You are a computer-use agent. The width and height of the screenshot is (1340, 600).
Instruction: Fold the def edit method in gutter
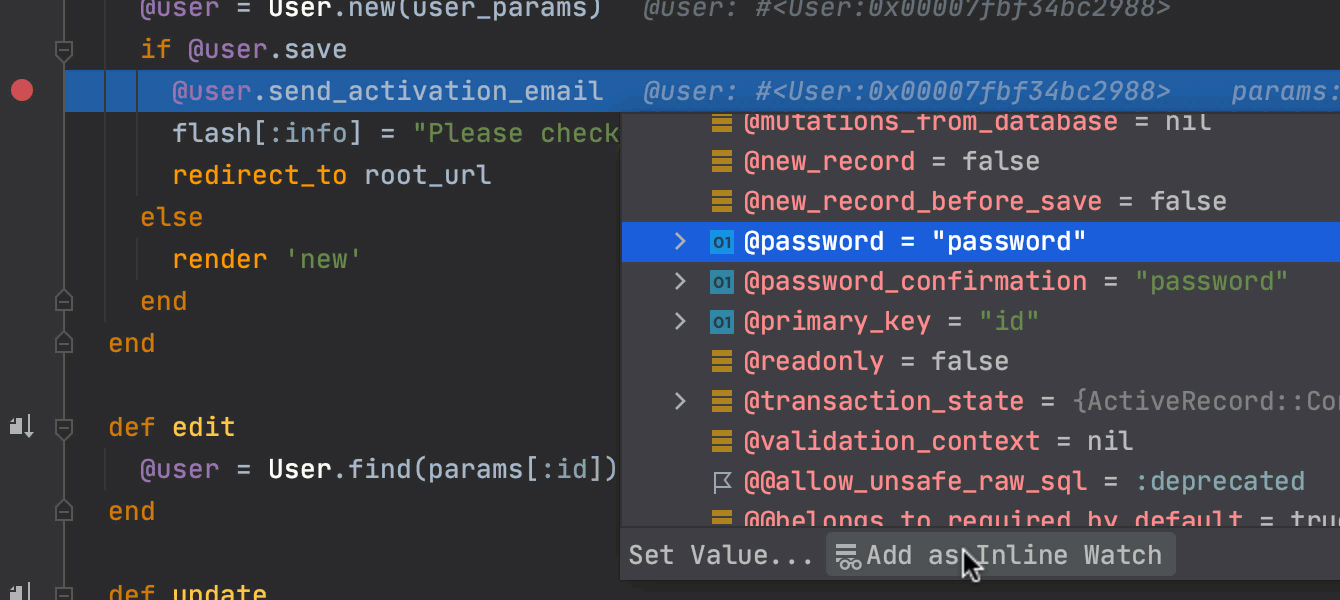(x=63, y=428)
